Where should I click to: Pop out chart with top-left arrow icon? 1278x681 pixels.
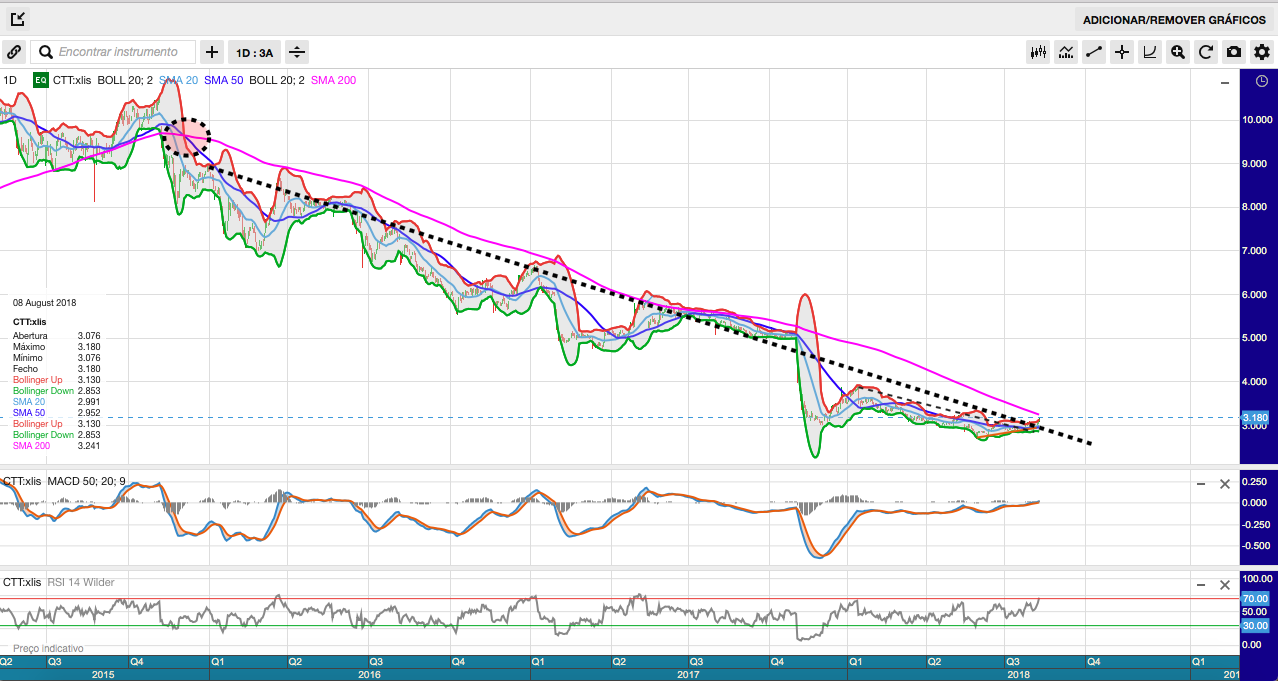click(x=18, y=19)
